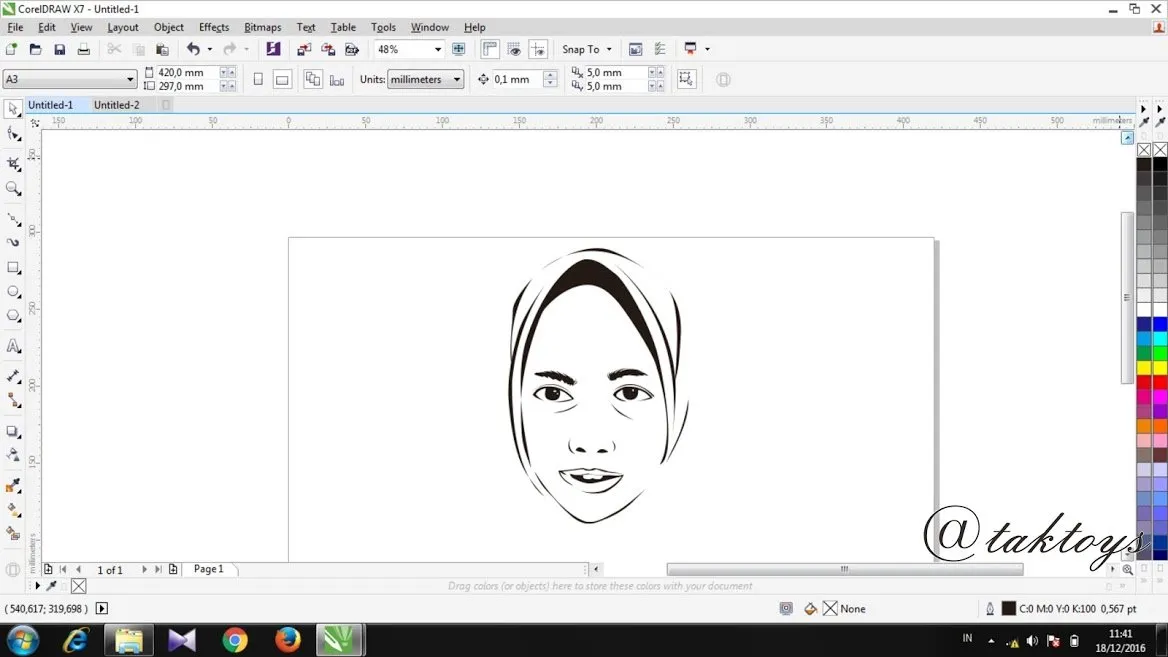Choose the Rectangle tool
1168x657 pixels.
[13, 268]
